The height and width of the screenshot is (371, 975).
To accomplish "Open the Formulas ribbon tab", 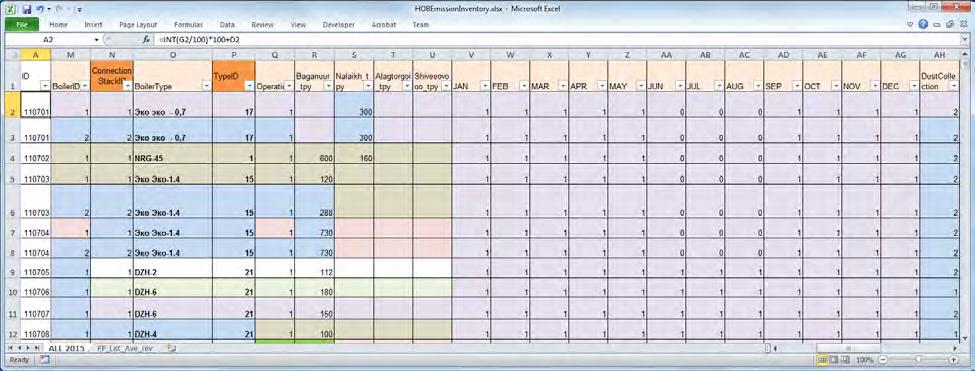I will [188, 25].
